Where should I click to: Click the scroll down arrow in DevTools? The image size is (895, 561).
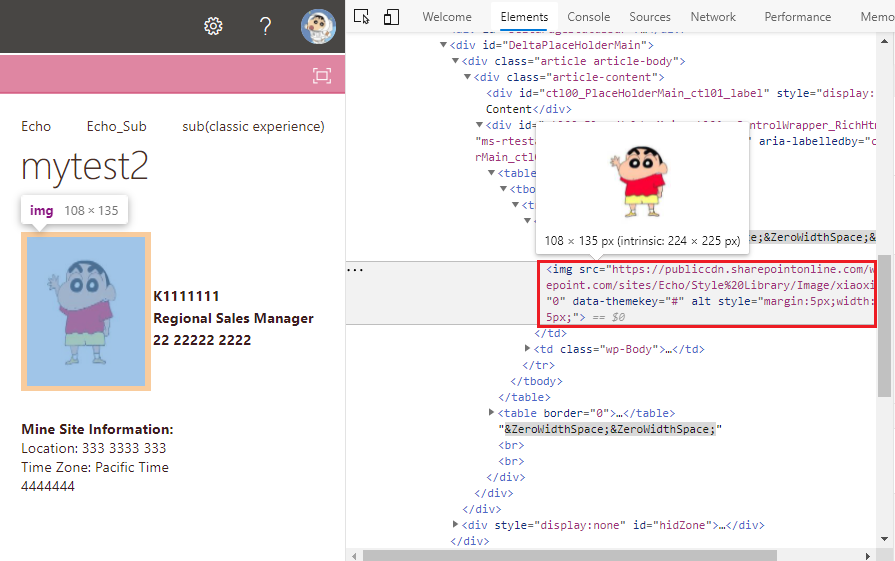point(884,539)
